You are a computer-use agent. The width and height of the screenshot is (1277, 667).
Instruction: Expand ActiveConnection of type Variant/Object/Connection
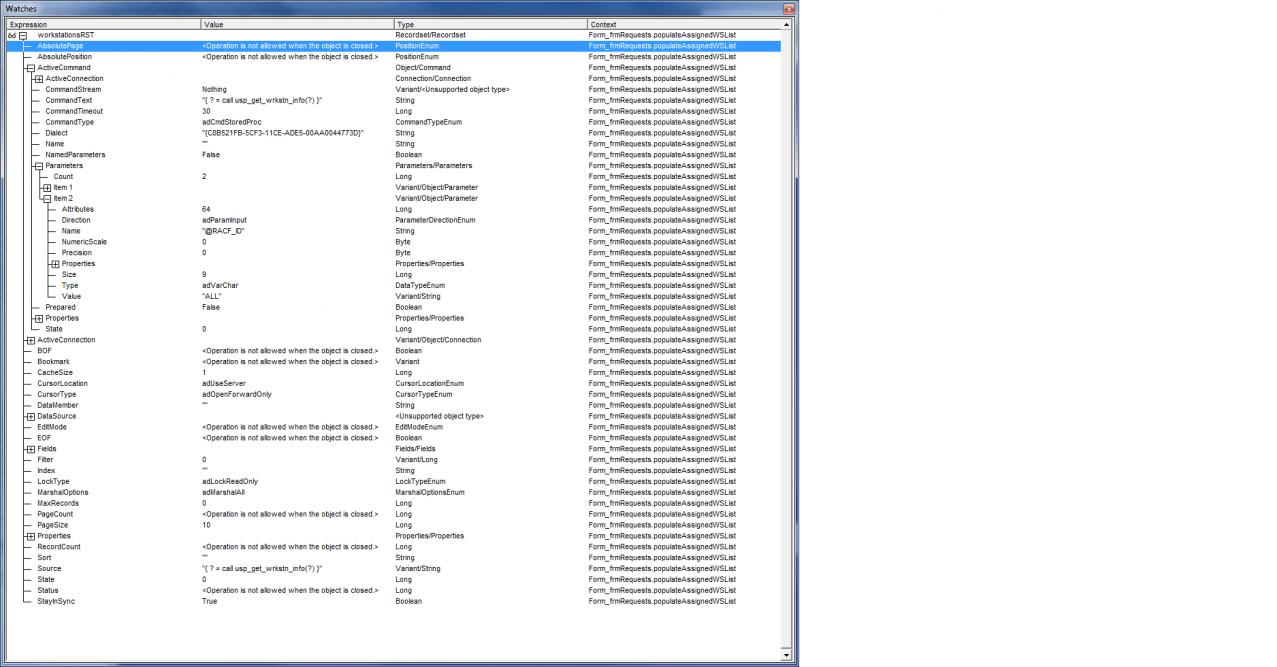click(30, 340)
